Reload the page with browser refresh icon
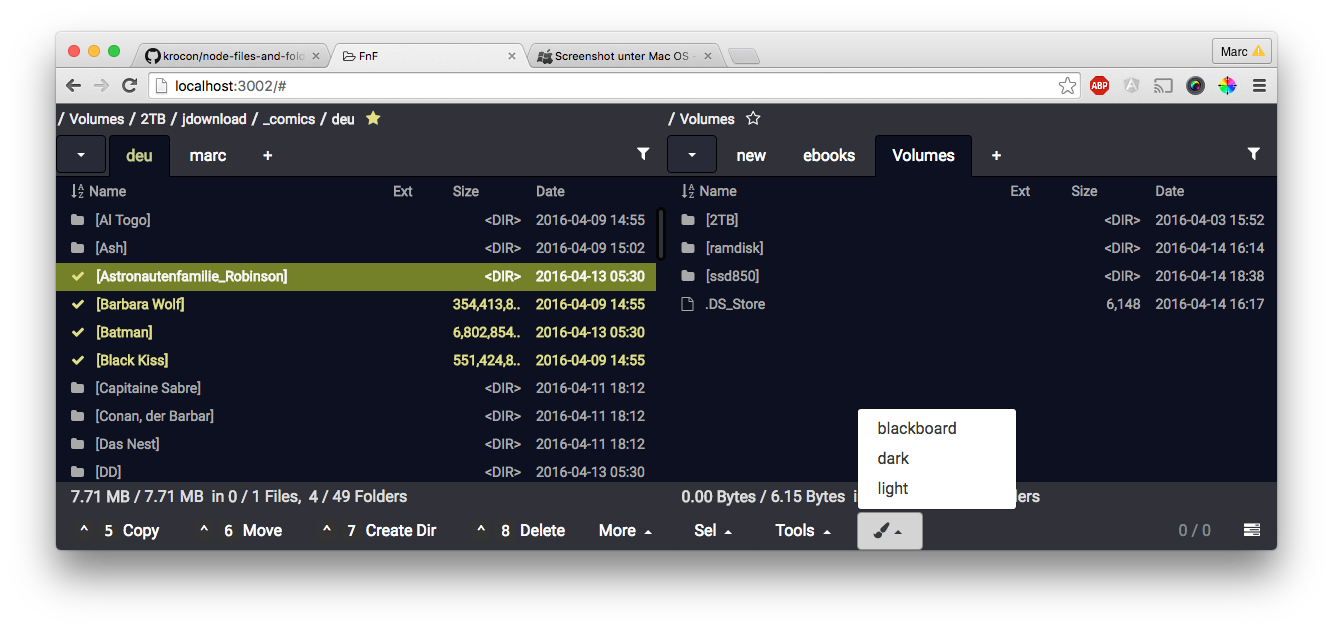1333x630 pixels. click(129, 85)
